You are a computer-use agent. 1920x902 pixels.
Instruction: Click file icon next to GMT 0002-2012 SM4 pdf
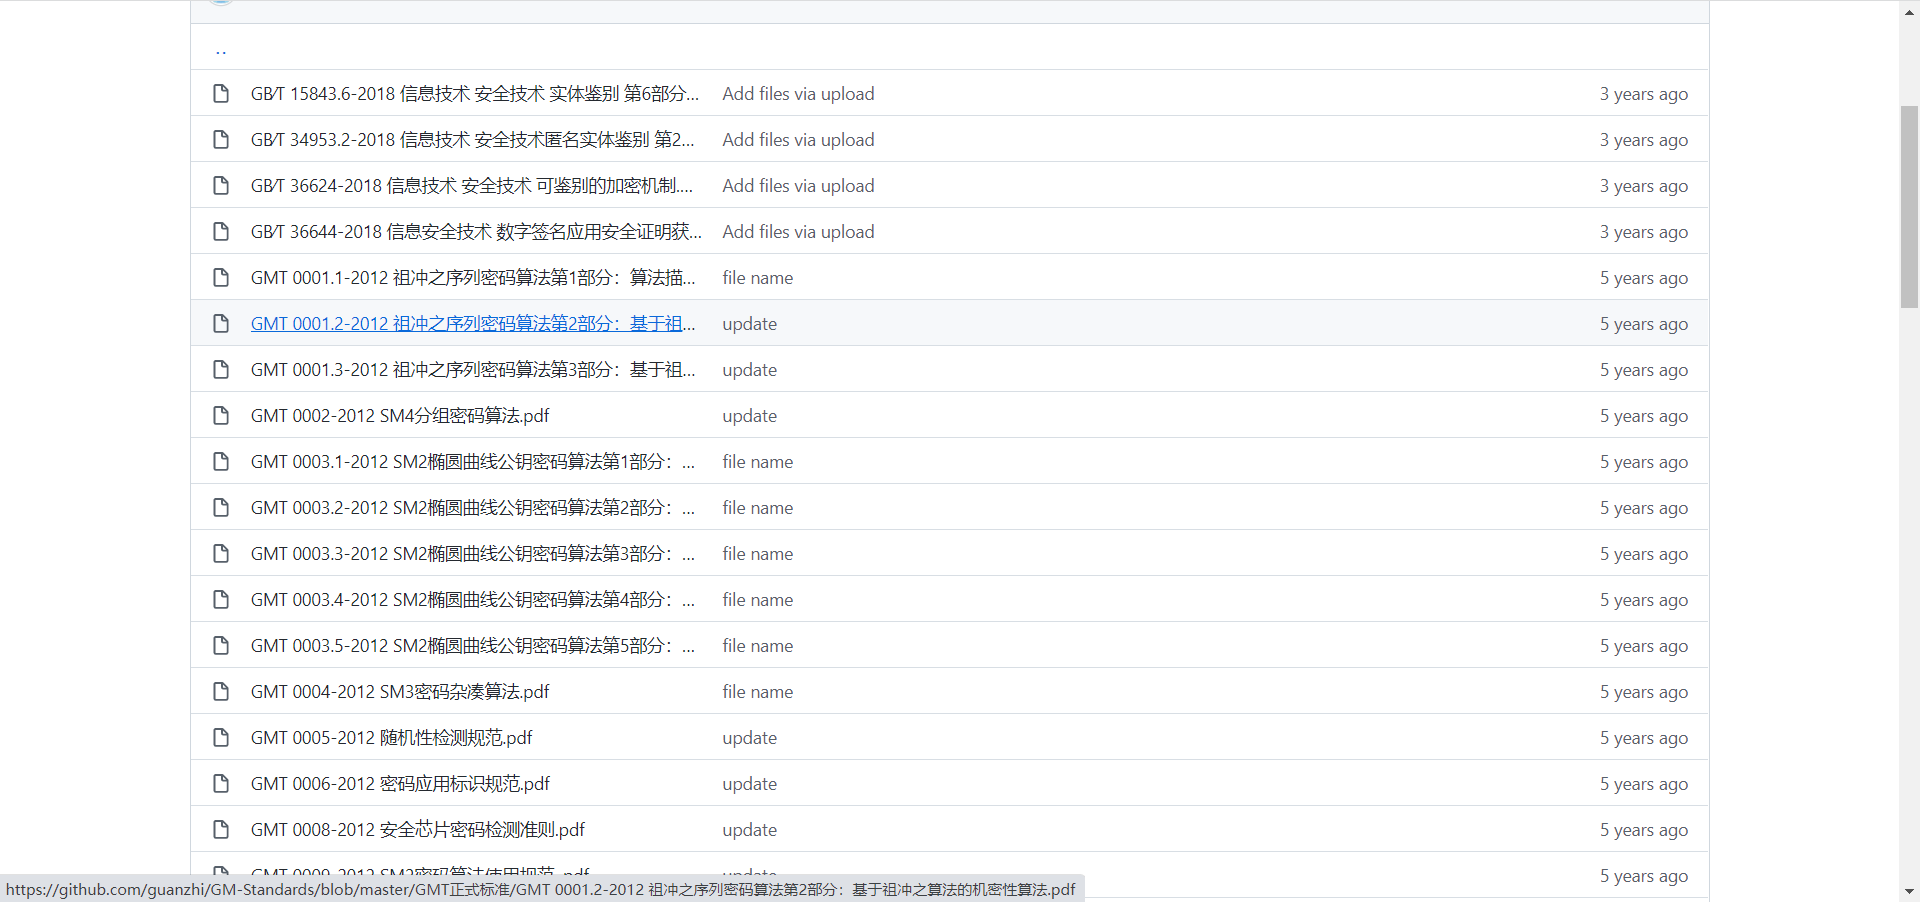(x=221, y=416)
